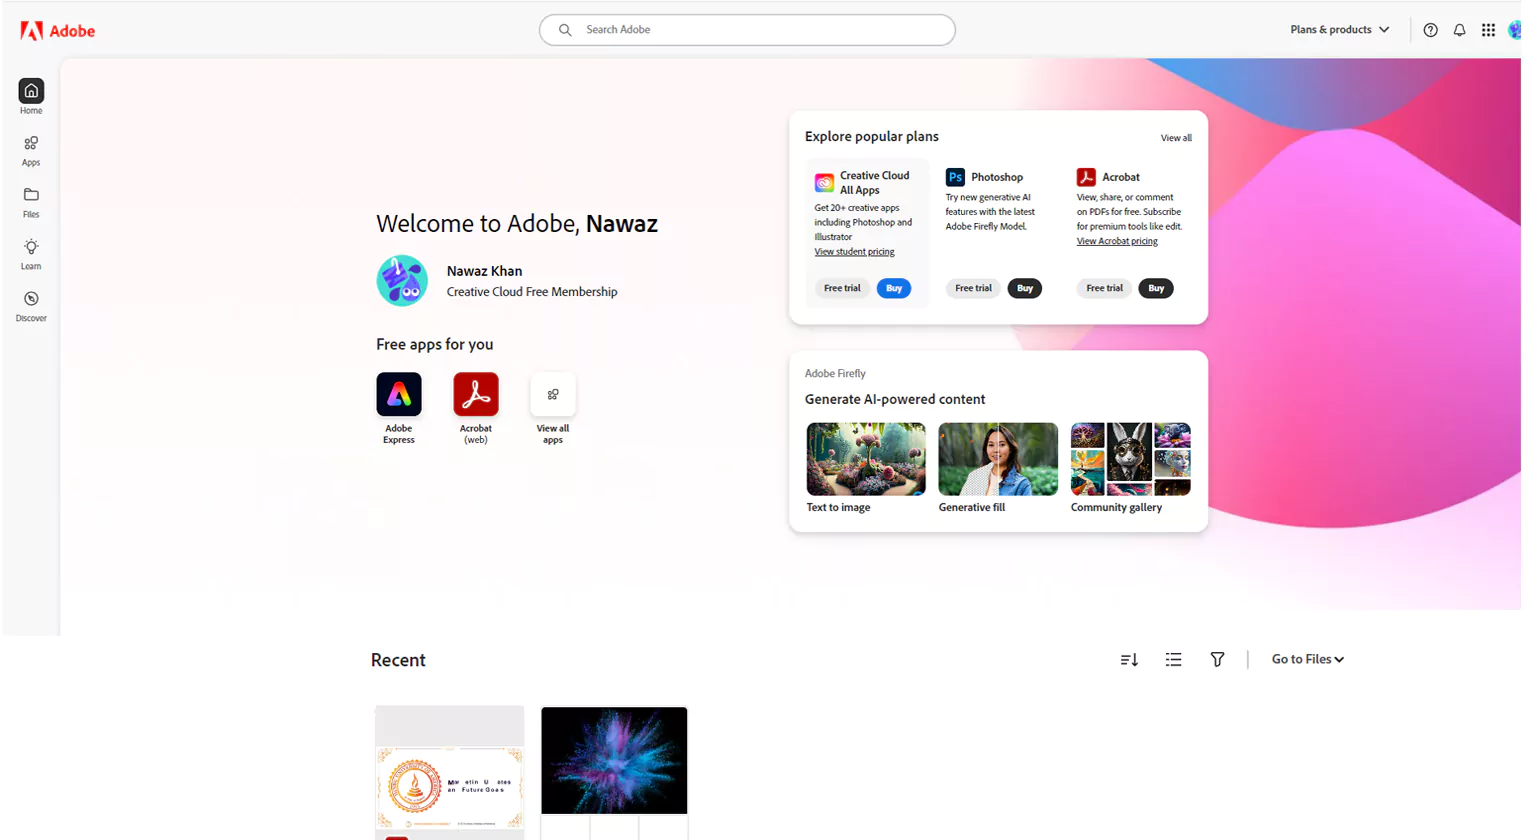This screenshot has width=1540, height=840.
Task: Launch Adobe Express from free apps
Action: 399,394
